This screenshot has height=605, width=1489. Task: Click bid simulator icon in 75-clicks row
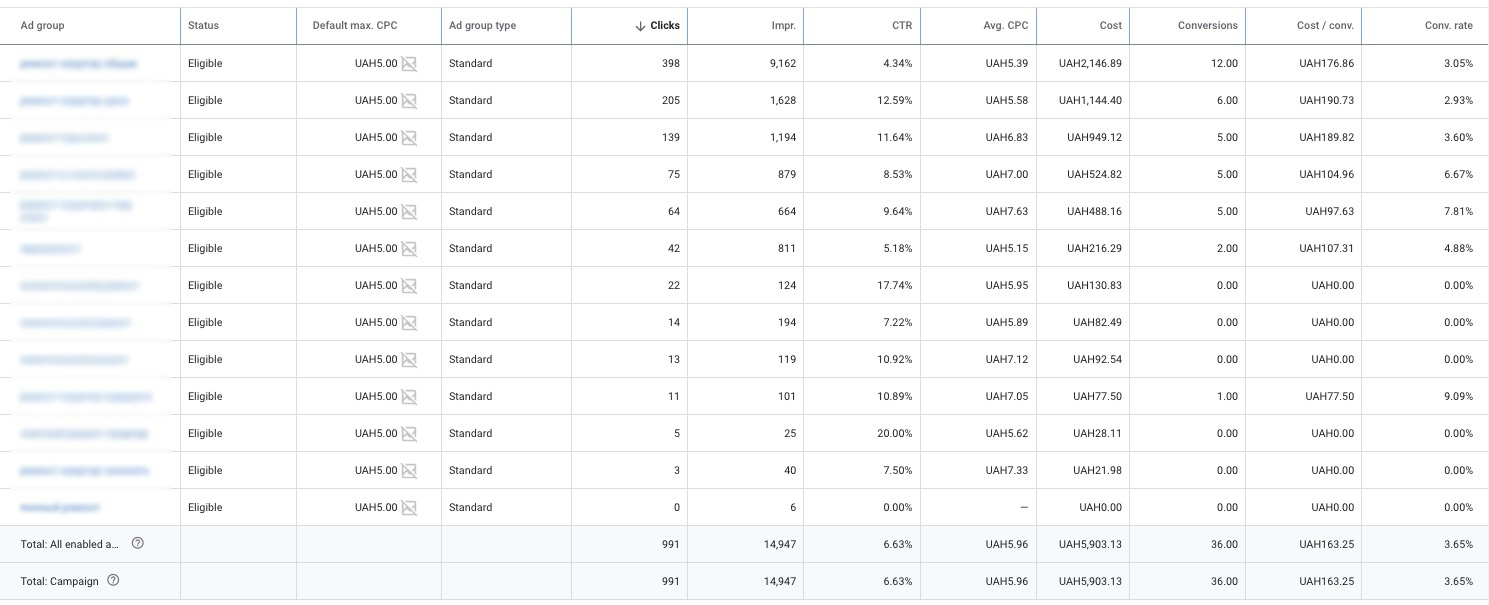coord(409,175)
